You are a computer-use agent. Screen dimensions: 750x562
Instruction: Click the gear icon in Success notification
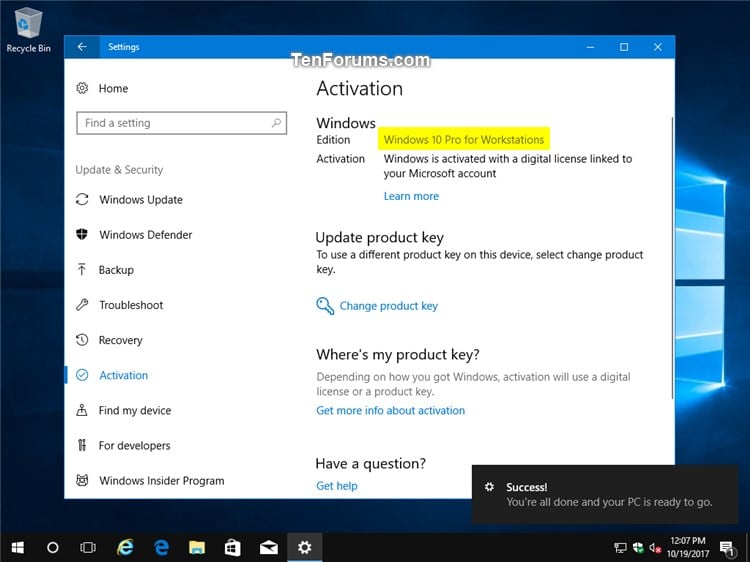pos(489,487)
